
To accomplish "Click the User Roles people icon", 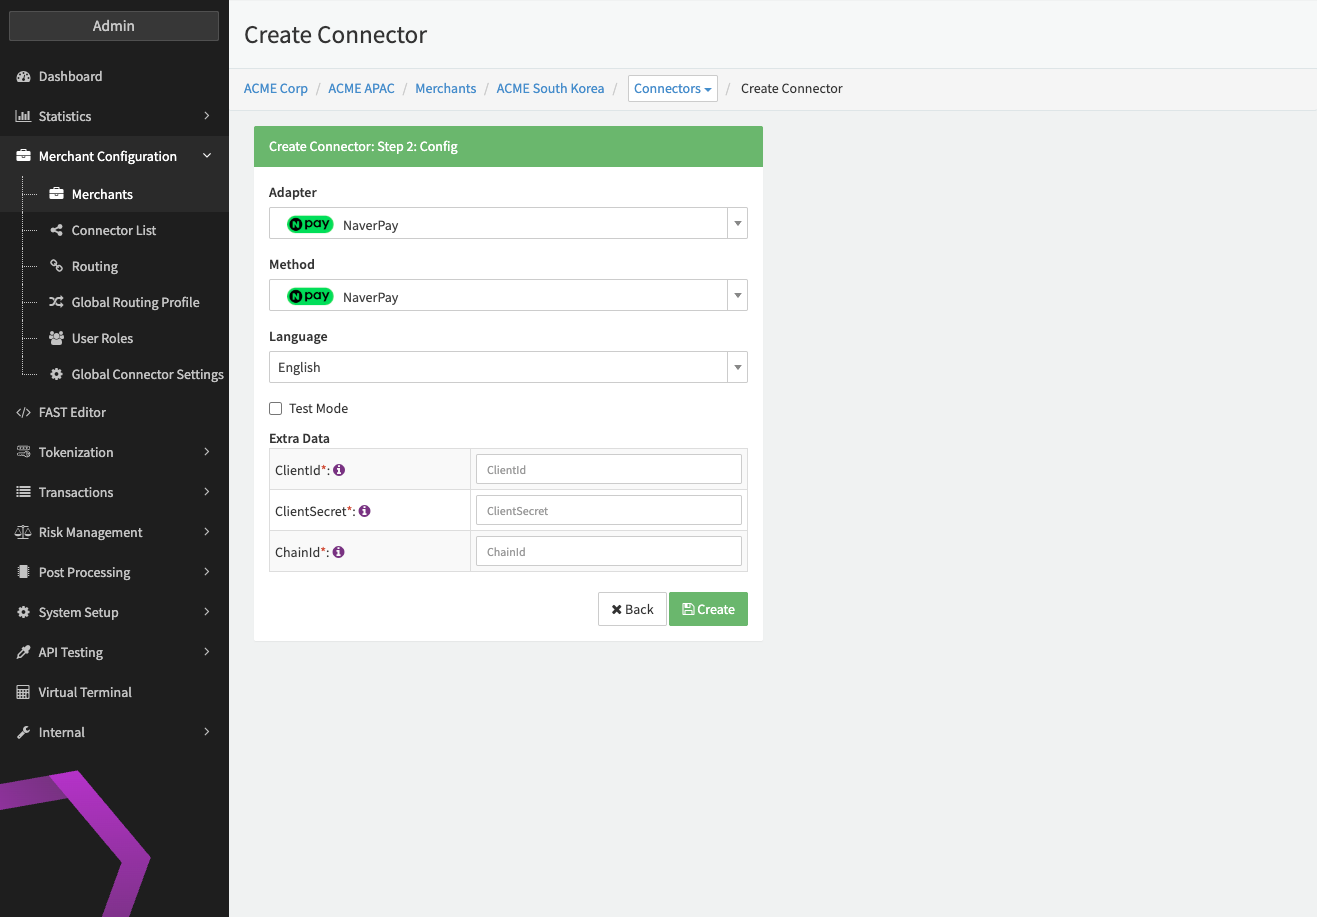I will click(x=57, y=338).
